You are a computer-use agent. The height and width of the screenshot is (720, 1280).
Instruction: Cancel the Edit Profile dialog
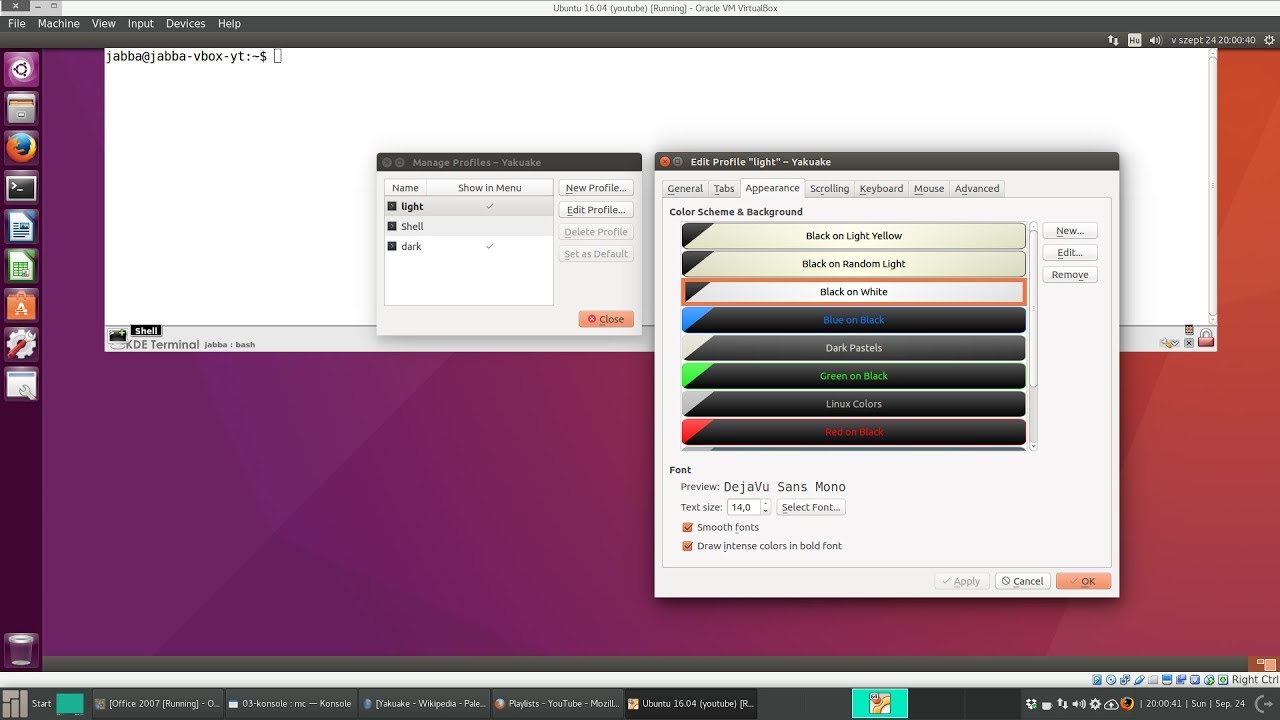[1022, 581]
